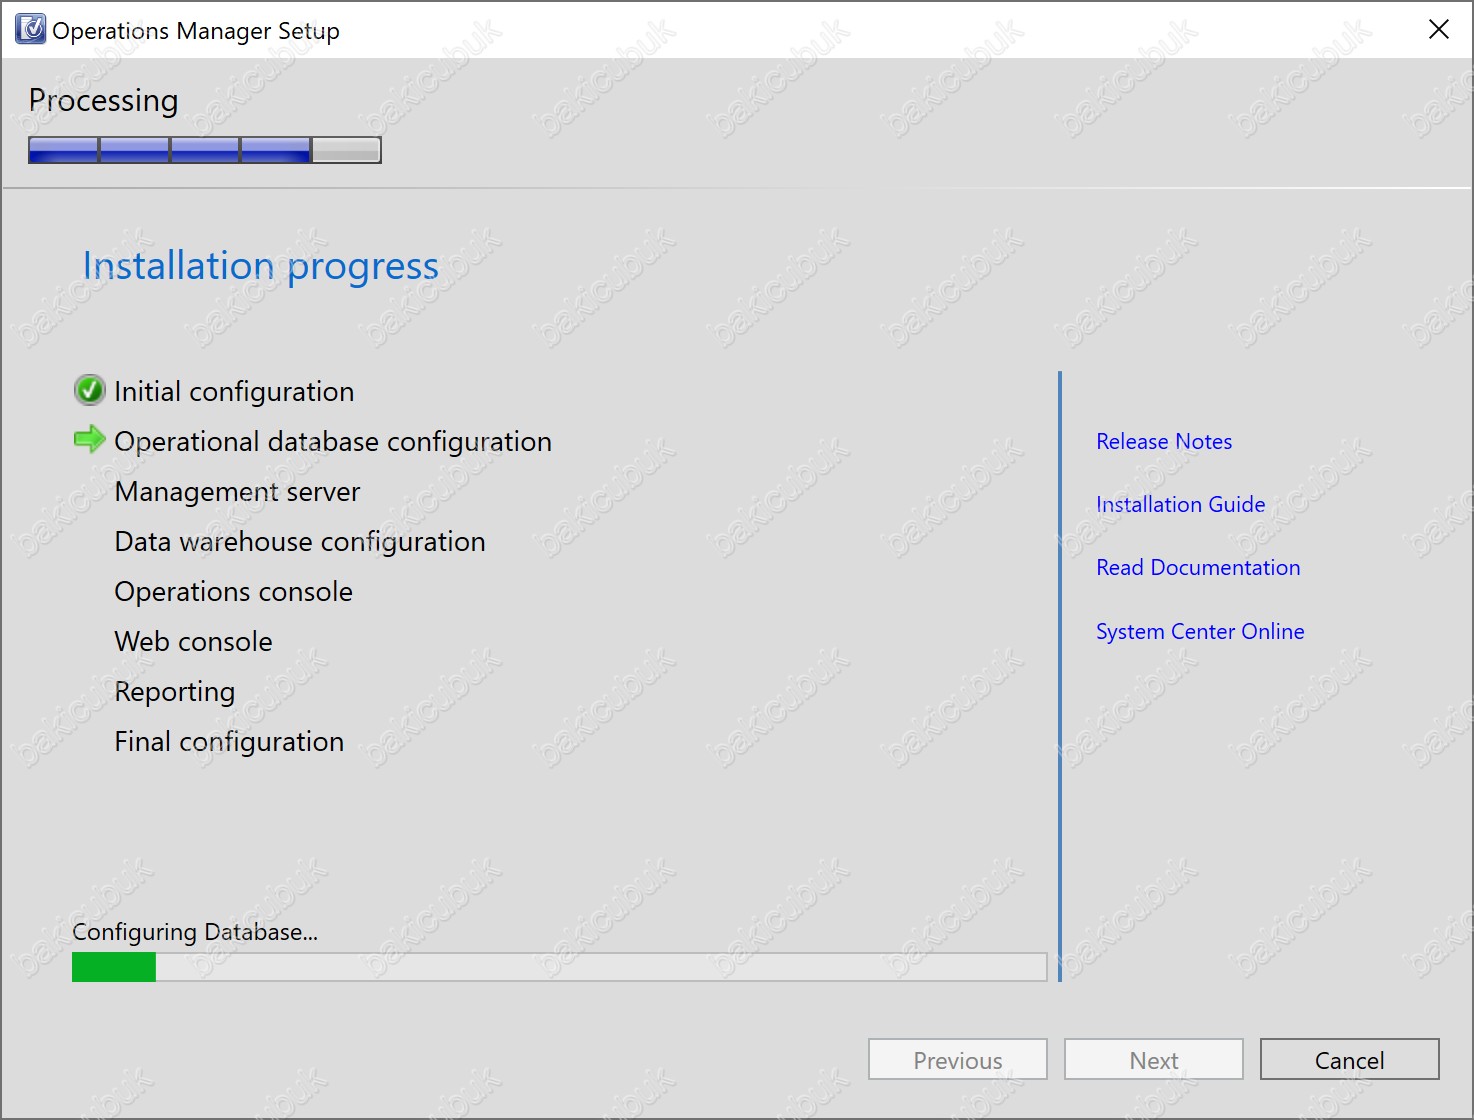Select the Management server step text

[237, 491]
